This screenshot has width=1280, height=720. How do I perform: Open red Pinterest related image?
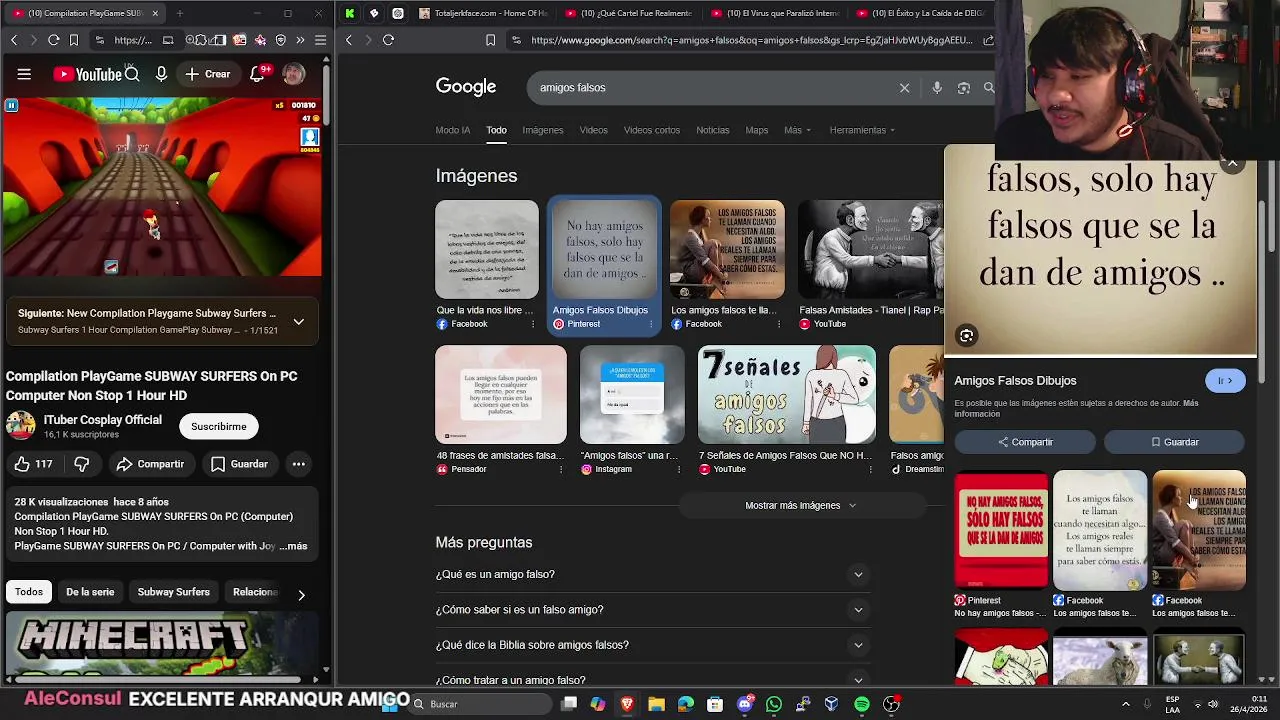(1001, 529)
